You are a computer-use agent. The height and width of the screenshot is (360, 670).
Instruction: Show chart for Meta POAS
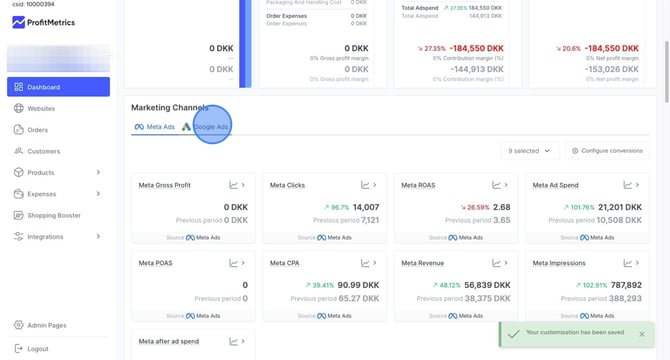[x=233, y=263]
